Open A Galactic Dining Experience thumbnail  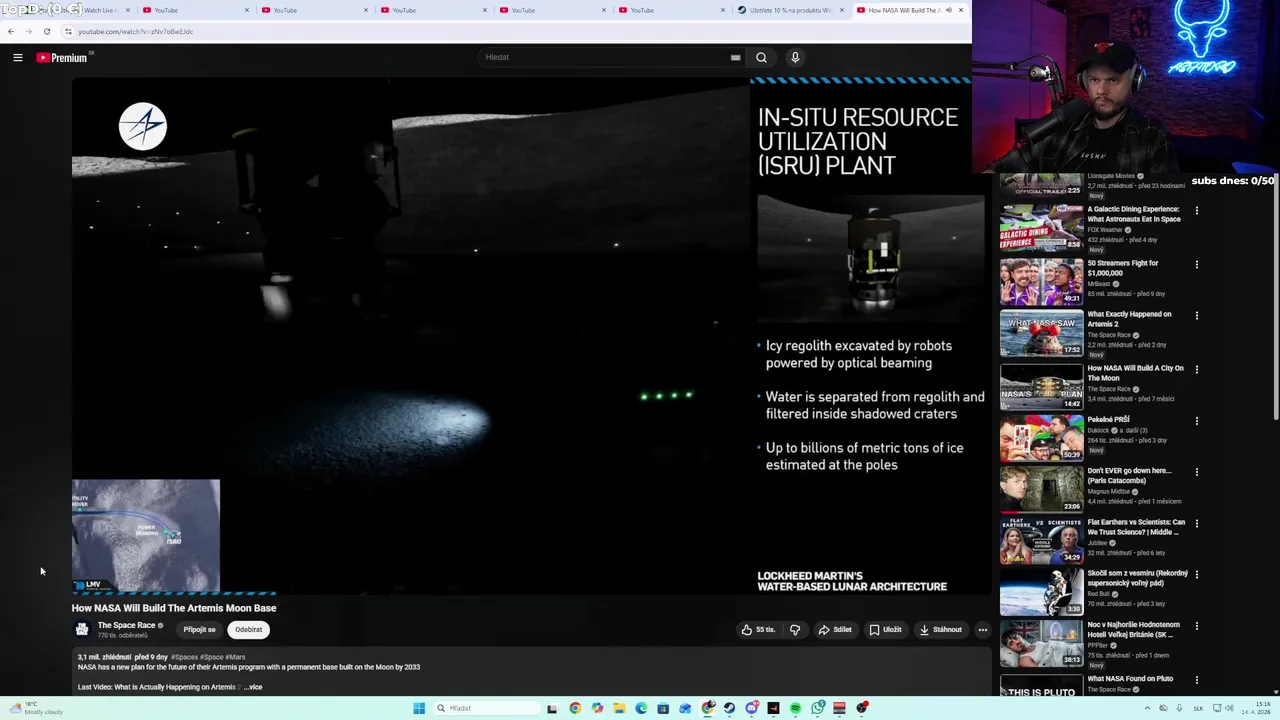click(x=1041, y=227)
